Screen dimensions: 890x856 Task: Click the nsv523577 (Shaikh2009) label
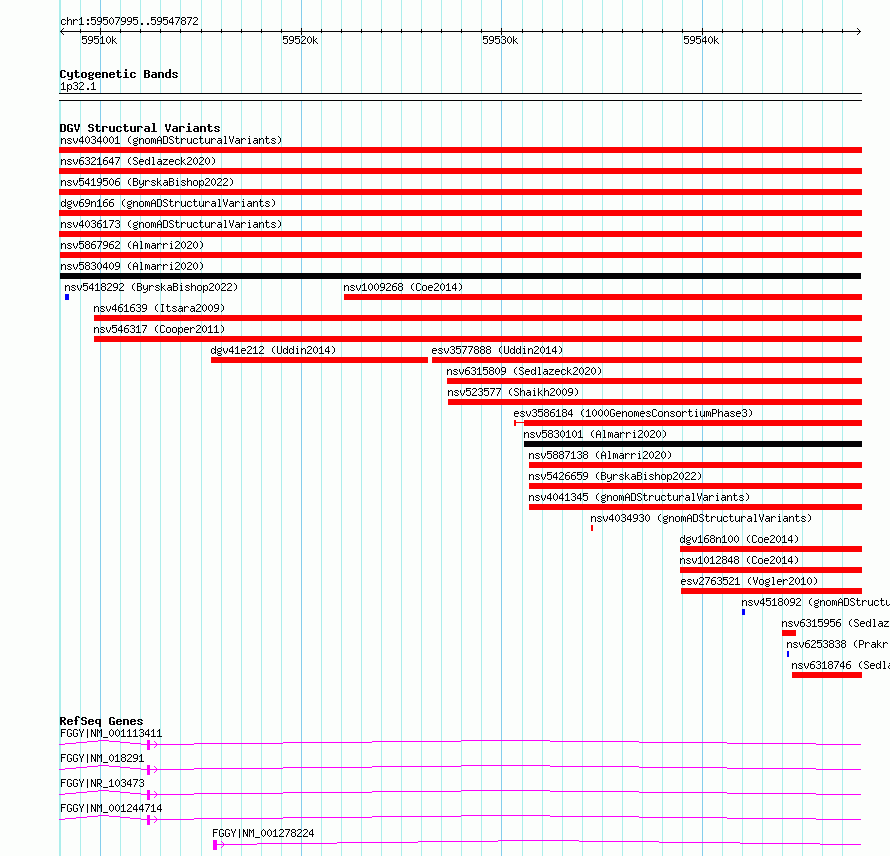[513, 392]
